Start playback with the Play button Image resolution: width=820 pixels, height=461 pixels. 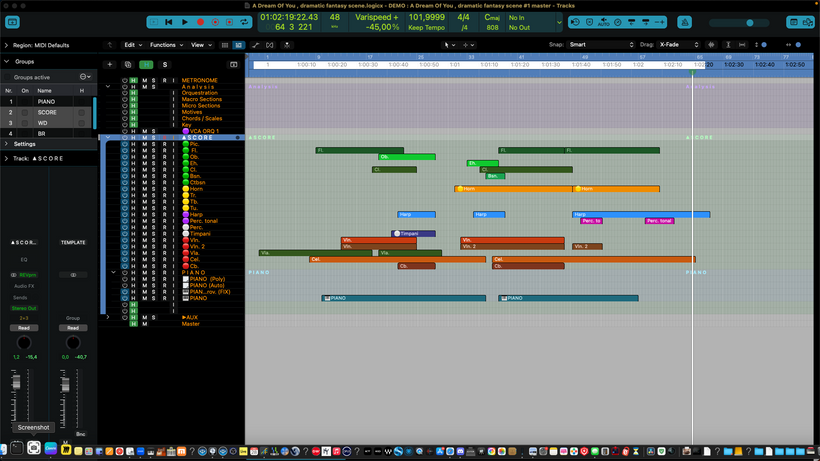tap(185, 22)
